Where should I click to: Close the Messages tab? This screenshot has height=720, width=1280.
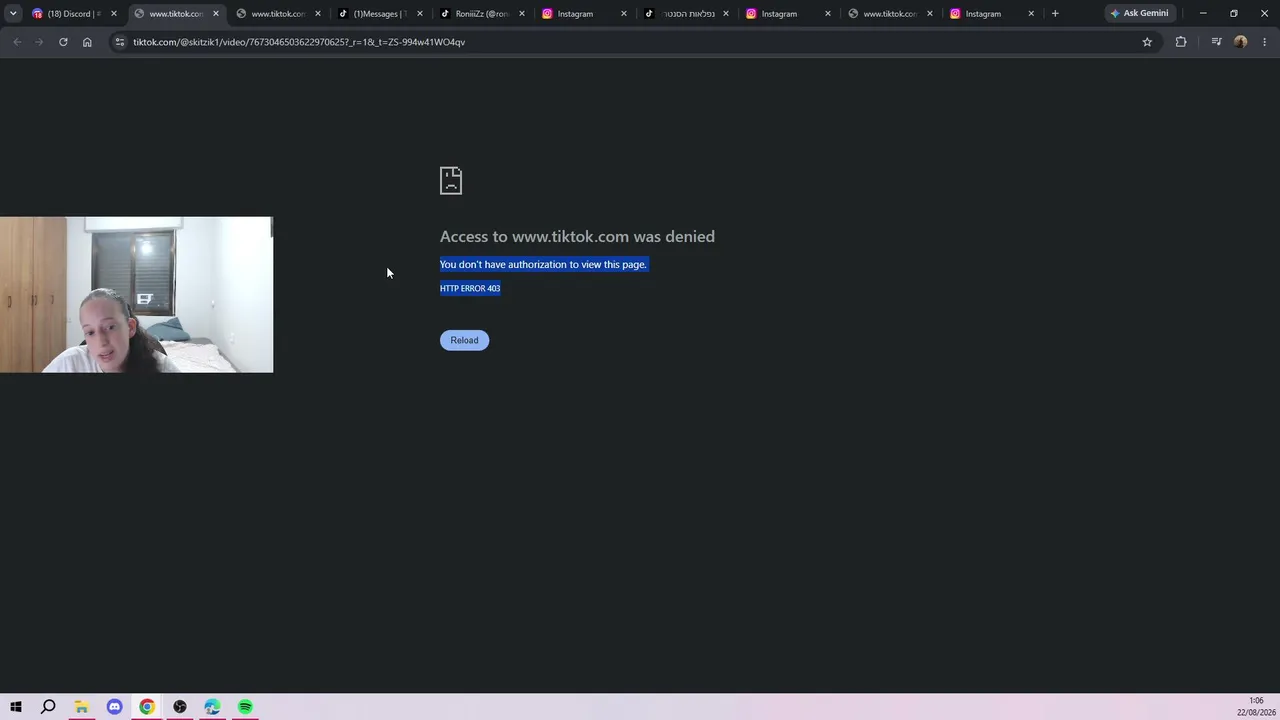click(x=420, y=14)
